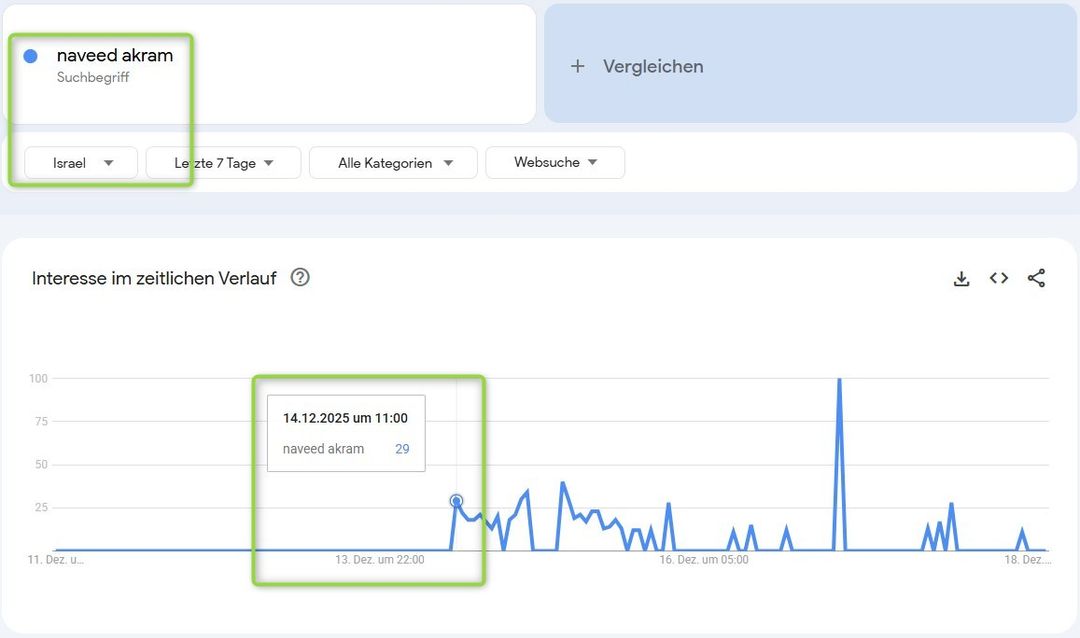This screenshot has height=638, width=1080.
Task: Expand the Letzte 7 Tage time range
Action: click(x=223, y=163)
